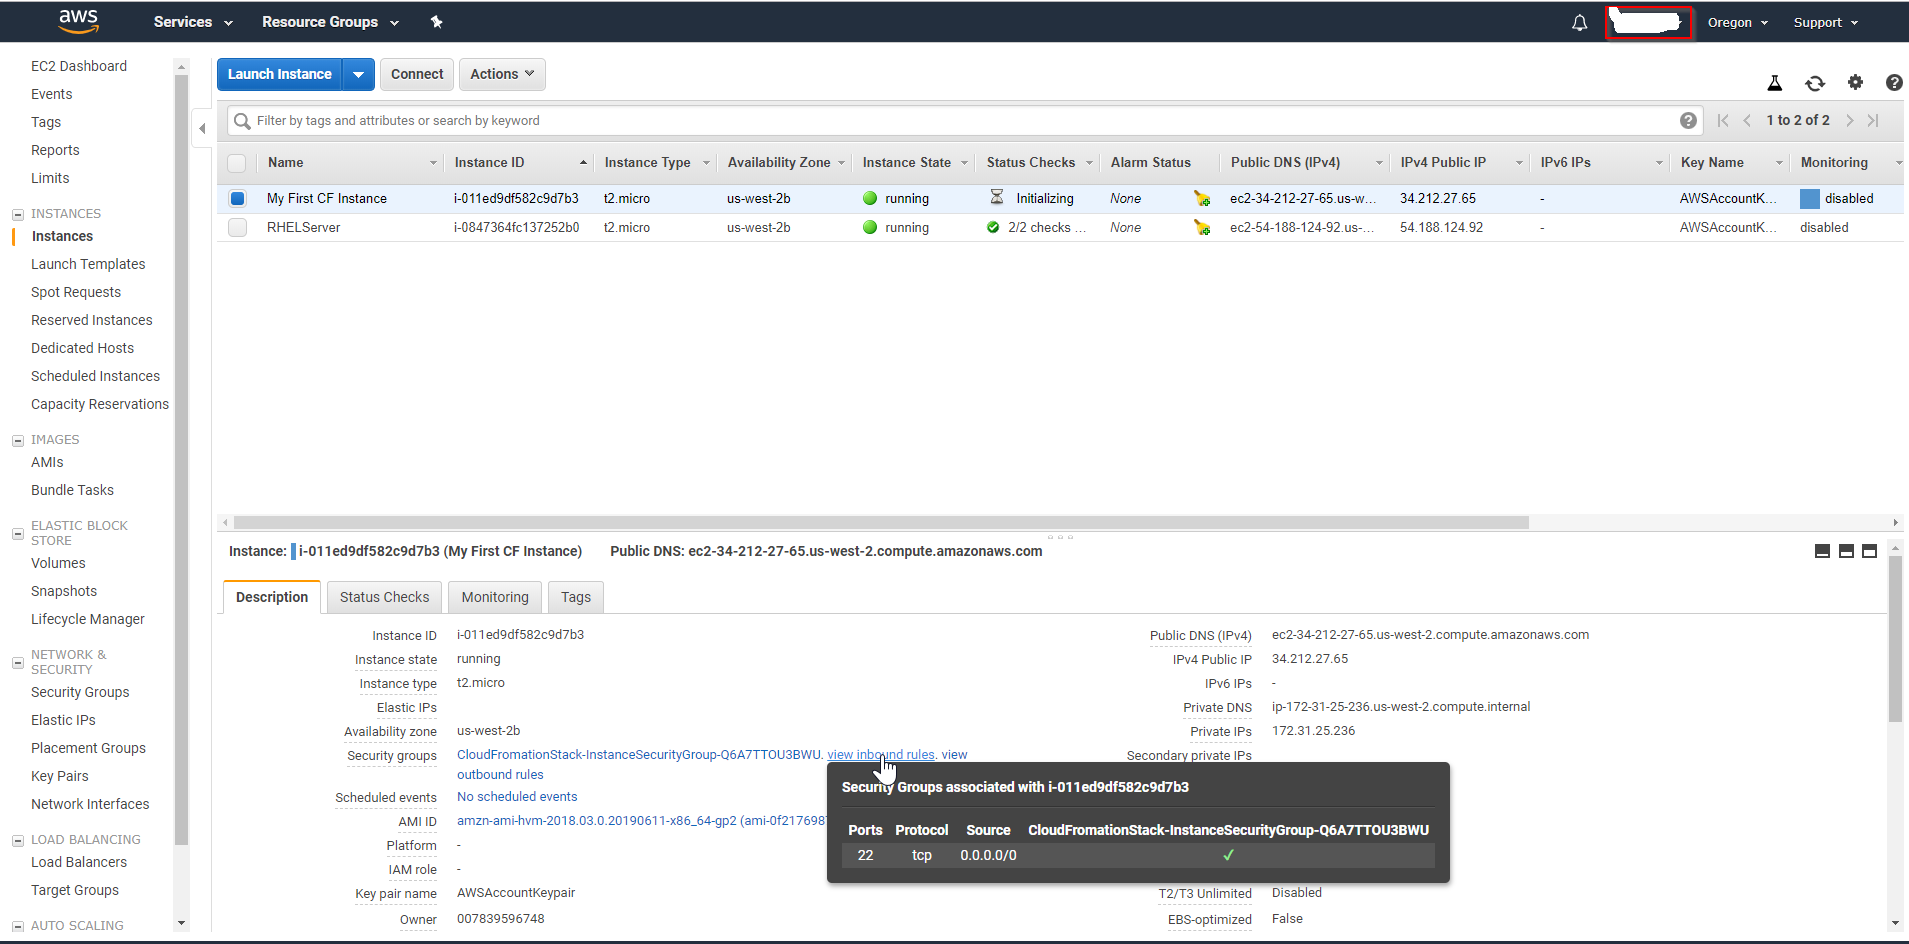Image resolution: width=1909 pixels, height=944 pixels.
Task: Uncheck the My First CF Instance checkbox
Action: pyautogui.click(x=237, y=199)
